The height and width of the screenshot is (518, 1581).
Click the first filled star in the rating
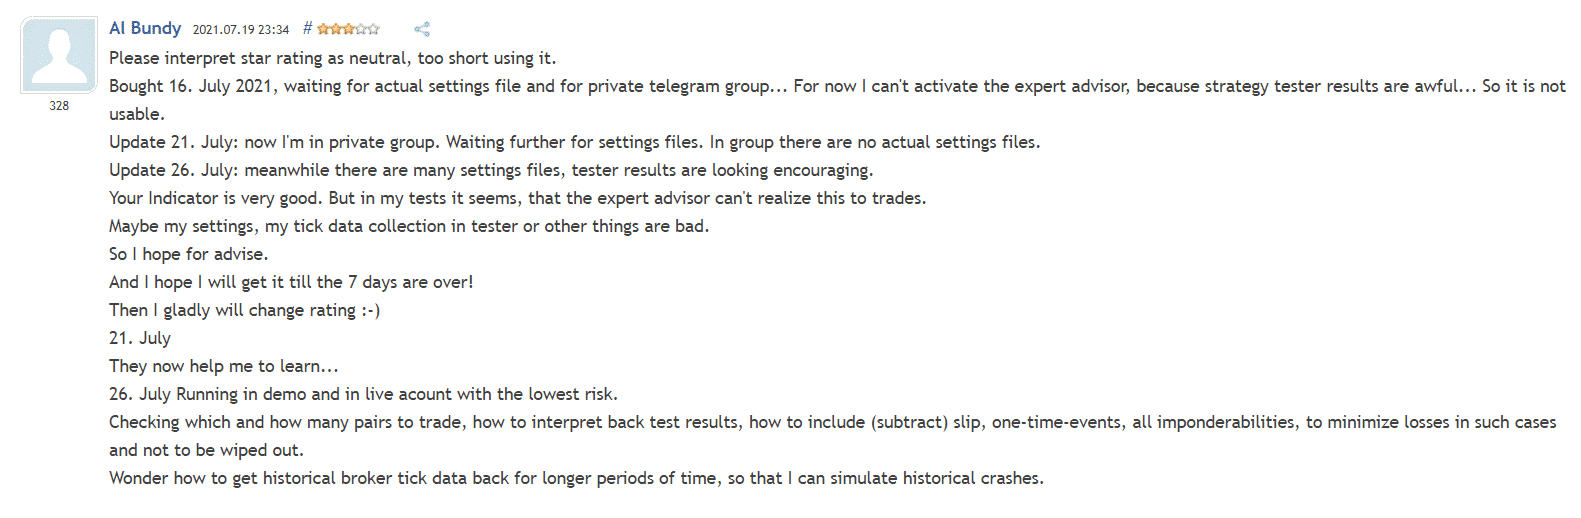click(323, 29)
